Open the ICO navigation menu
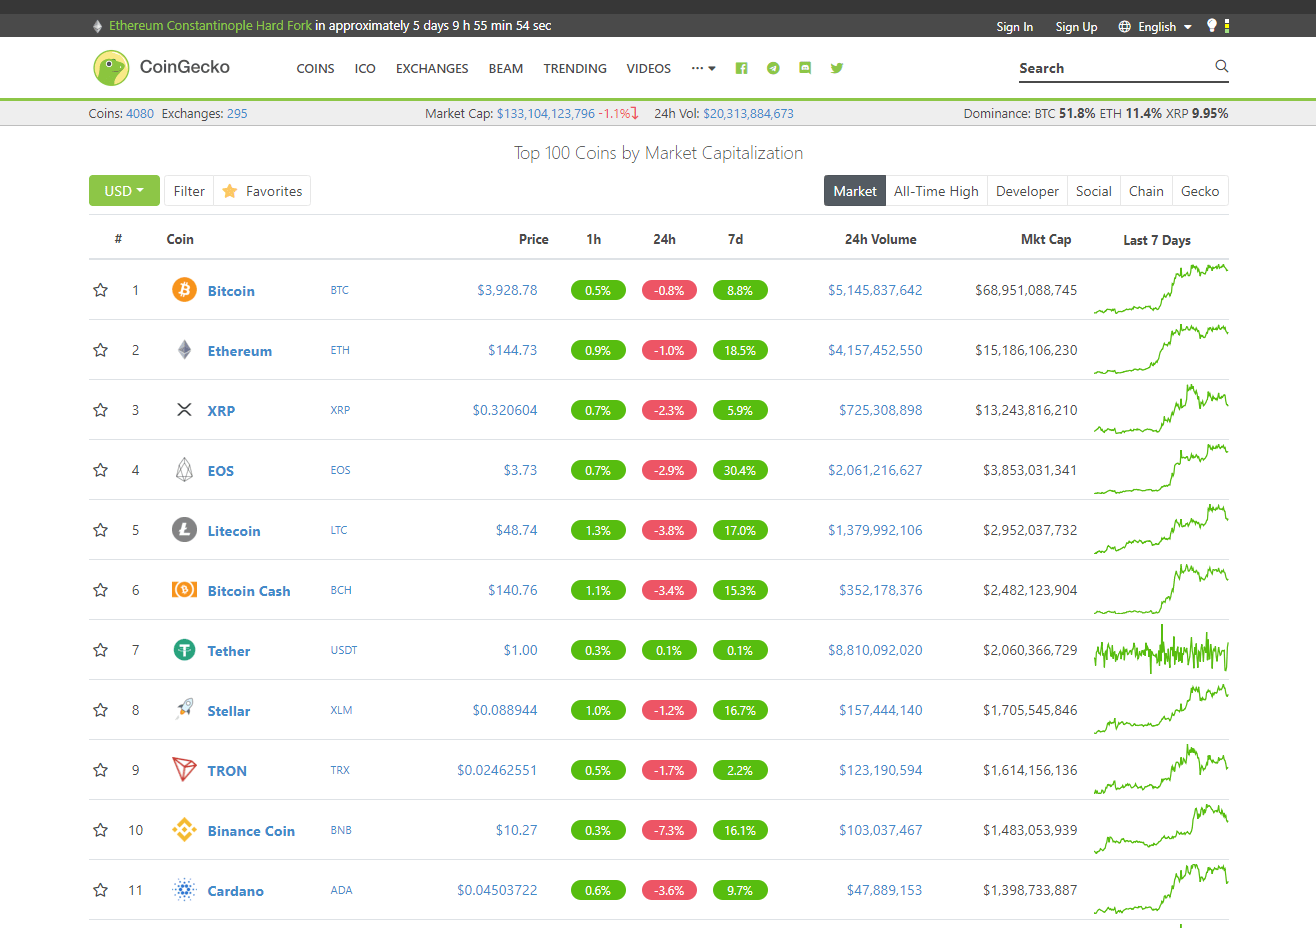The height and width of the screenshot is (928, 1316). point(365,68)
